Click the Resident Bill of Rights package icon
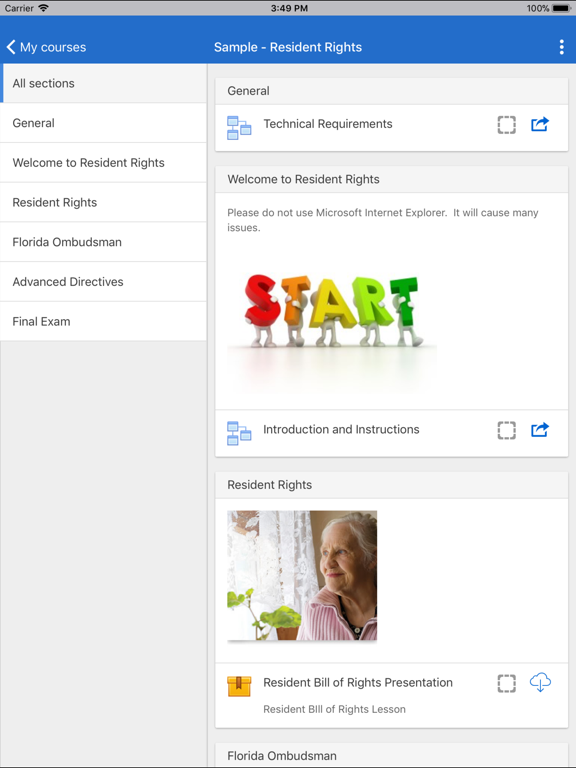576x768 pixels. [239, 686]
